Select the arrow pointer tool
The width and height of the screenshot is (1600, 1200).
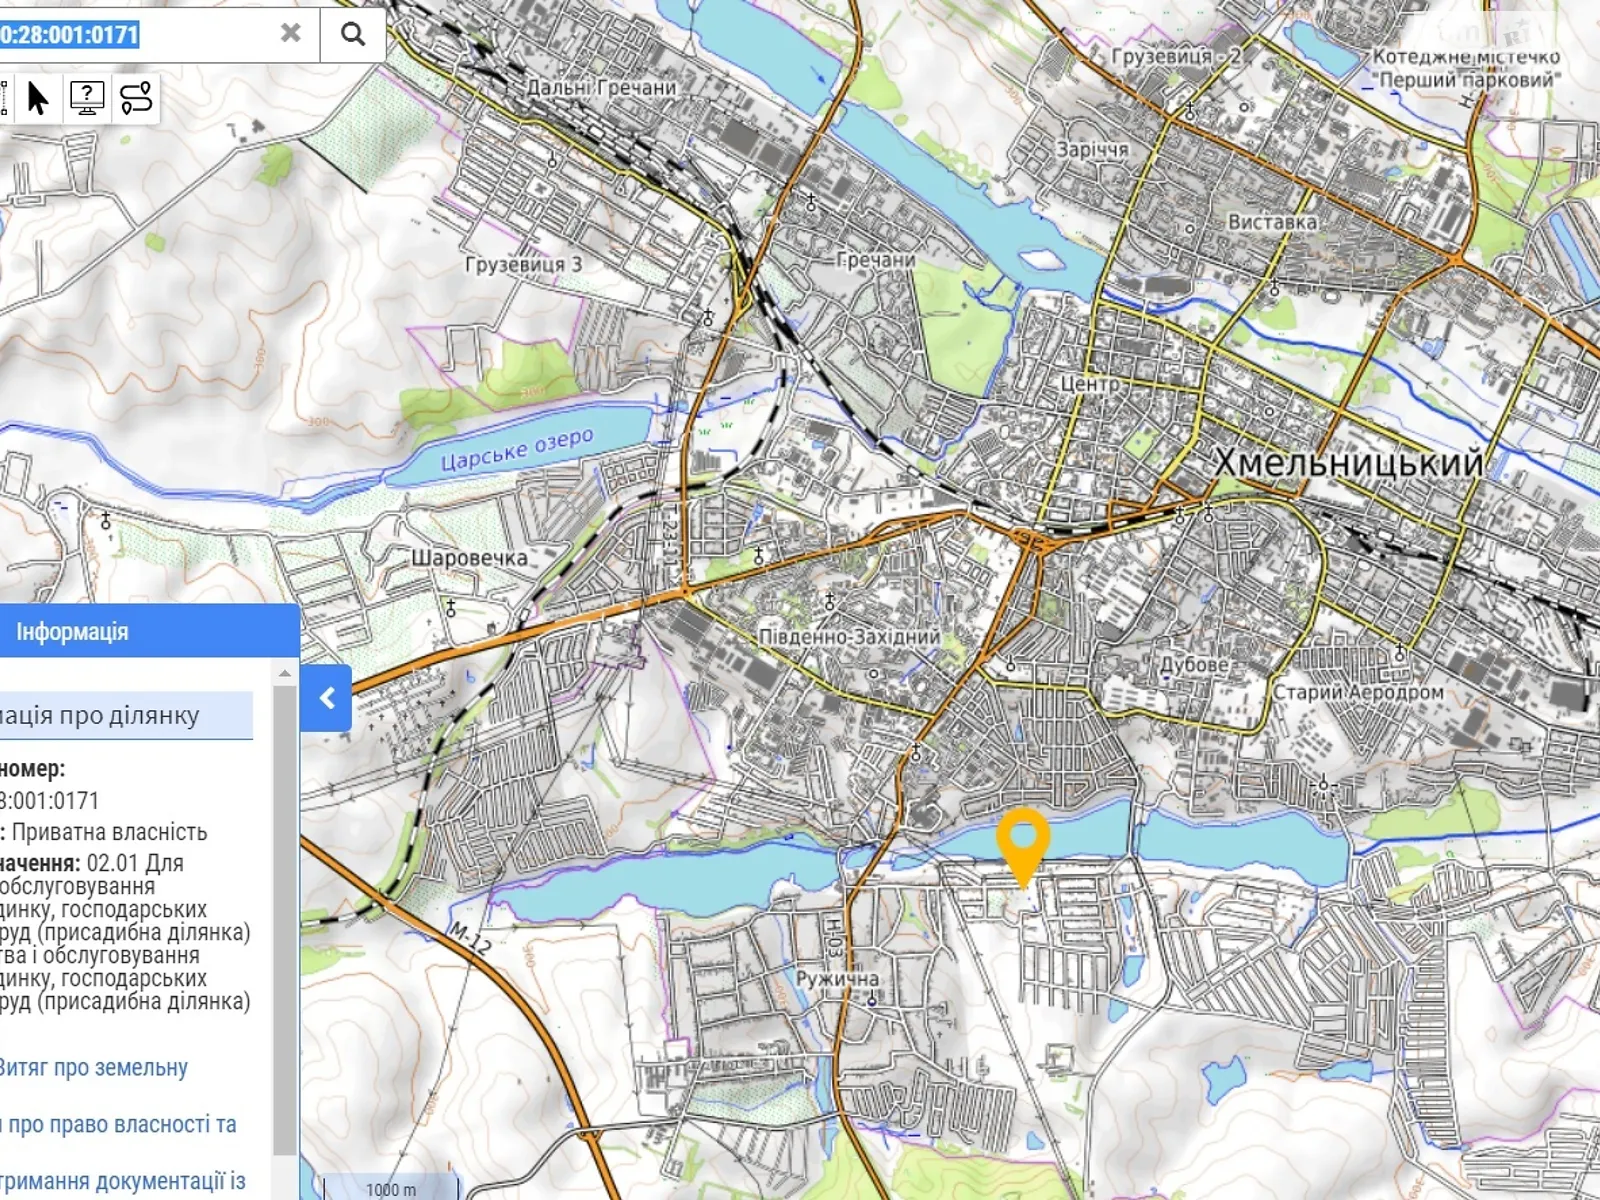tap(38, 98)
